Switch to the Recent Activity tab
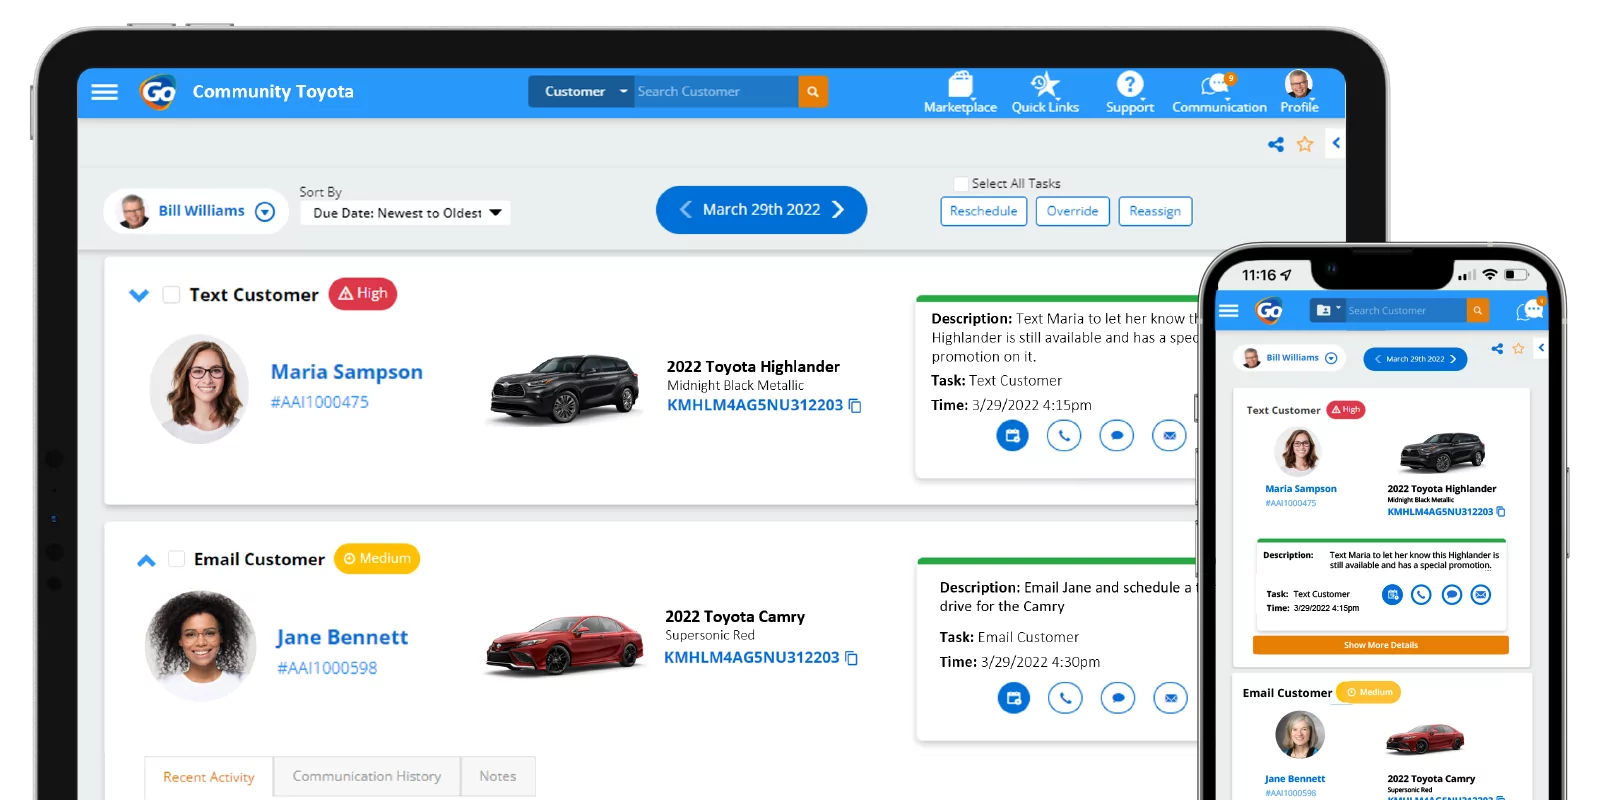Screen dimensions: 1600x800 209,777
